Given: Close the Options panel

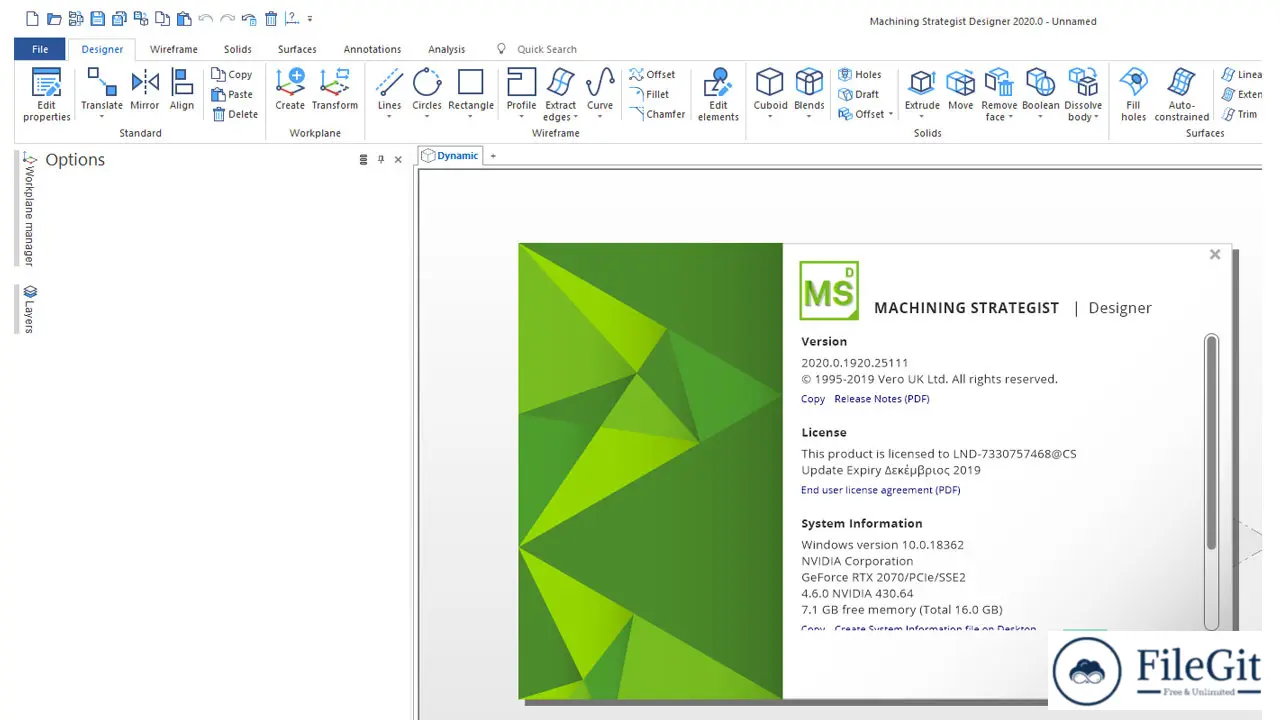Looking at the screenshot, I should click(x=398, y=160).
